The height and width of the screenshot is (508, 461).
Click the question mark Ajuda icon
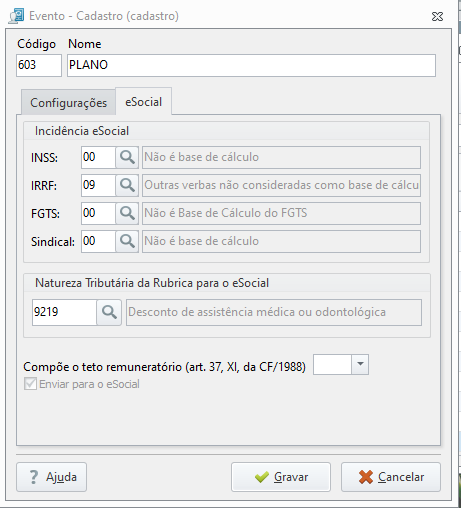(x=34, y=477)
